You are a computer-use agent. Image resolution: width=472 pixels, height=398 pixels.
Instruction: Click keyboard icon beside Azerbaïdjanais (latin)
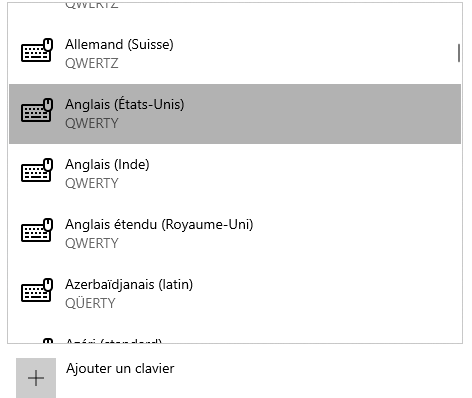coord(37,290)
